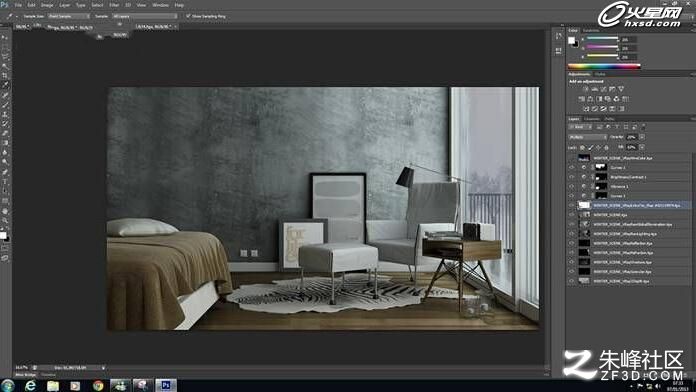This screenshot has height=392, width=696.
Task: Click the color spectrum ramp in Color panel
Action: tap(604, 67)
